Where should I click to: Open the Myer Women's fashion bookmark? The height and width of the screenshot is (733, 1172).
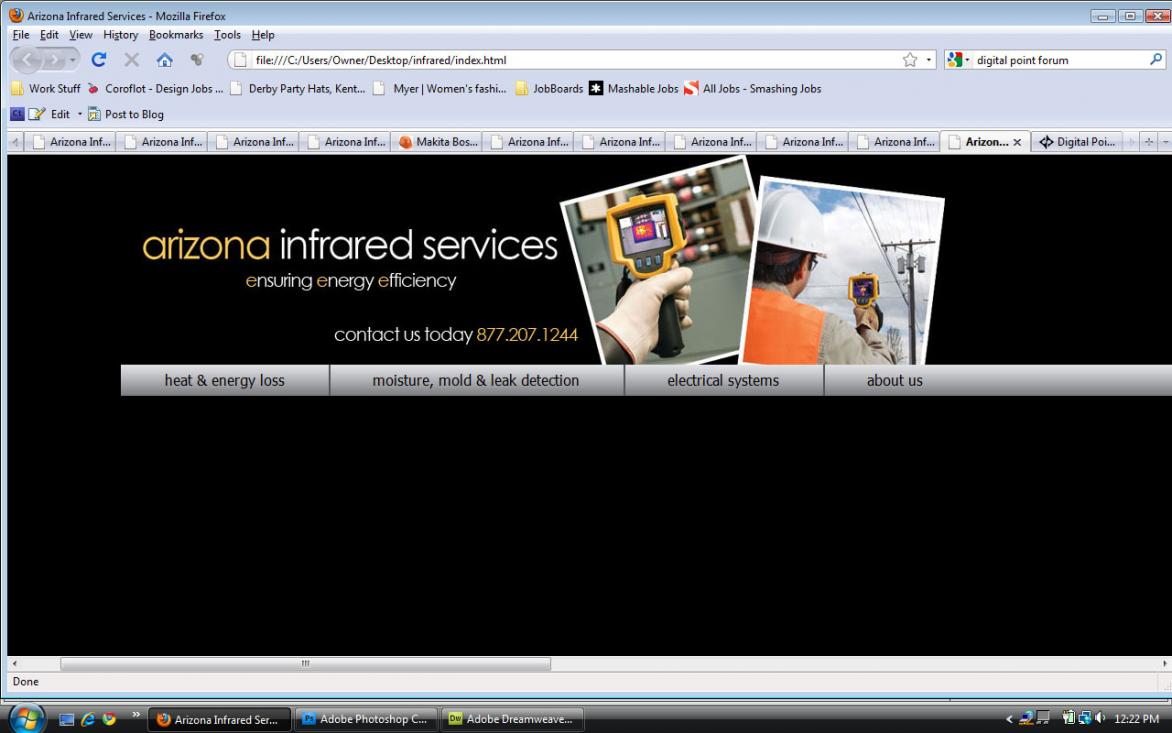coord(440,88)
